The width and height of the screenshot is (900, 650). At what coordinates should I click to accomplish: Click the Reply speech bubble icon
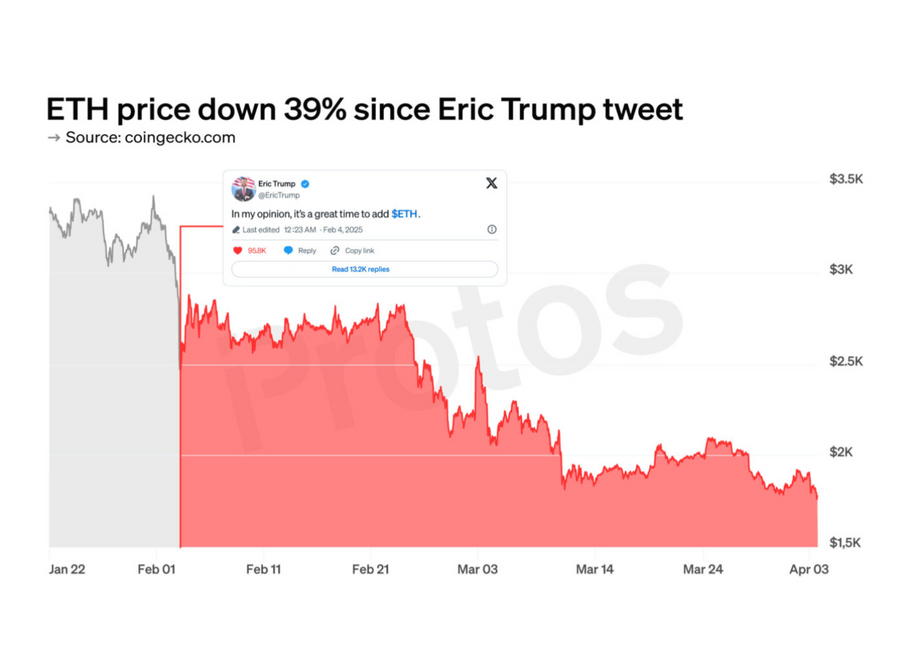coord(288,250)
